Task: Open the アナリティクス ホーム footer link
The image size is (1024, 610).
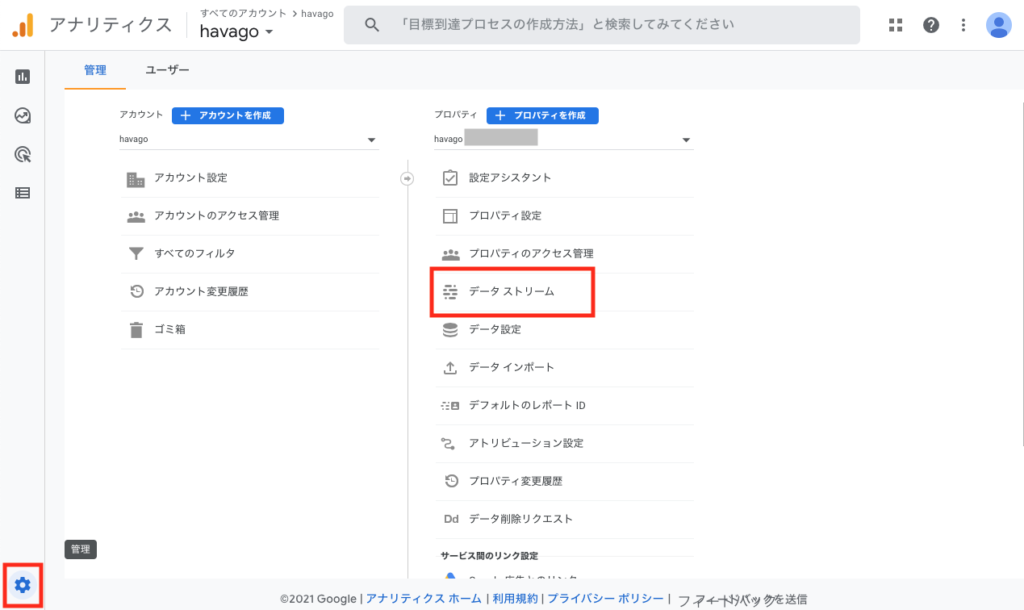Action: pos(423,599)
